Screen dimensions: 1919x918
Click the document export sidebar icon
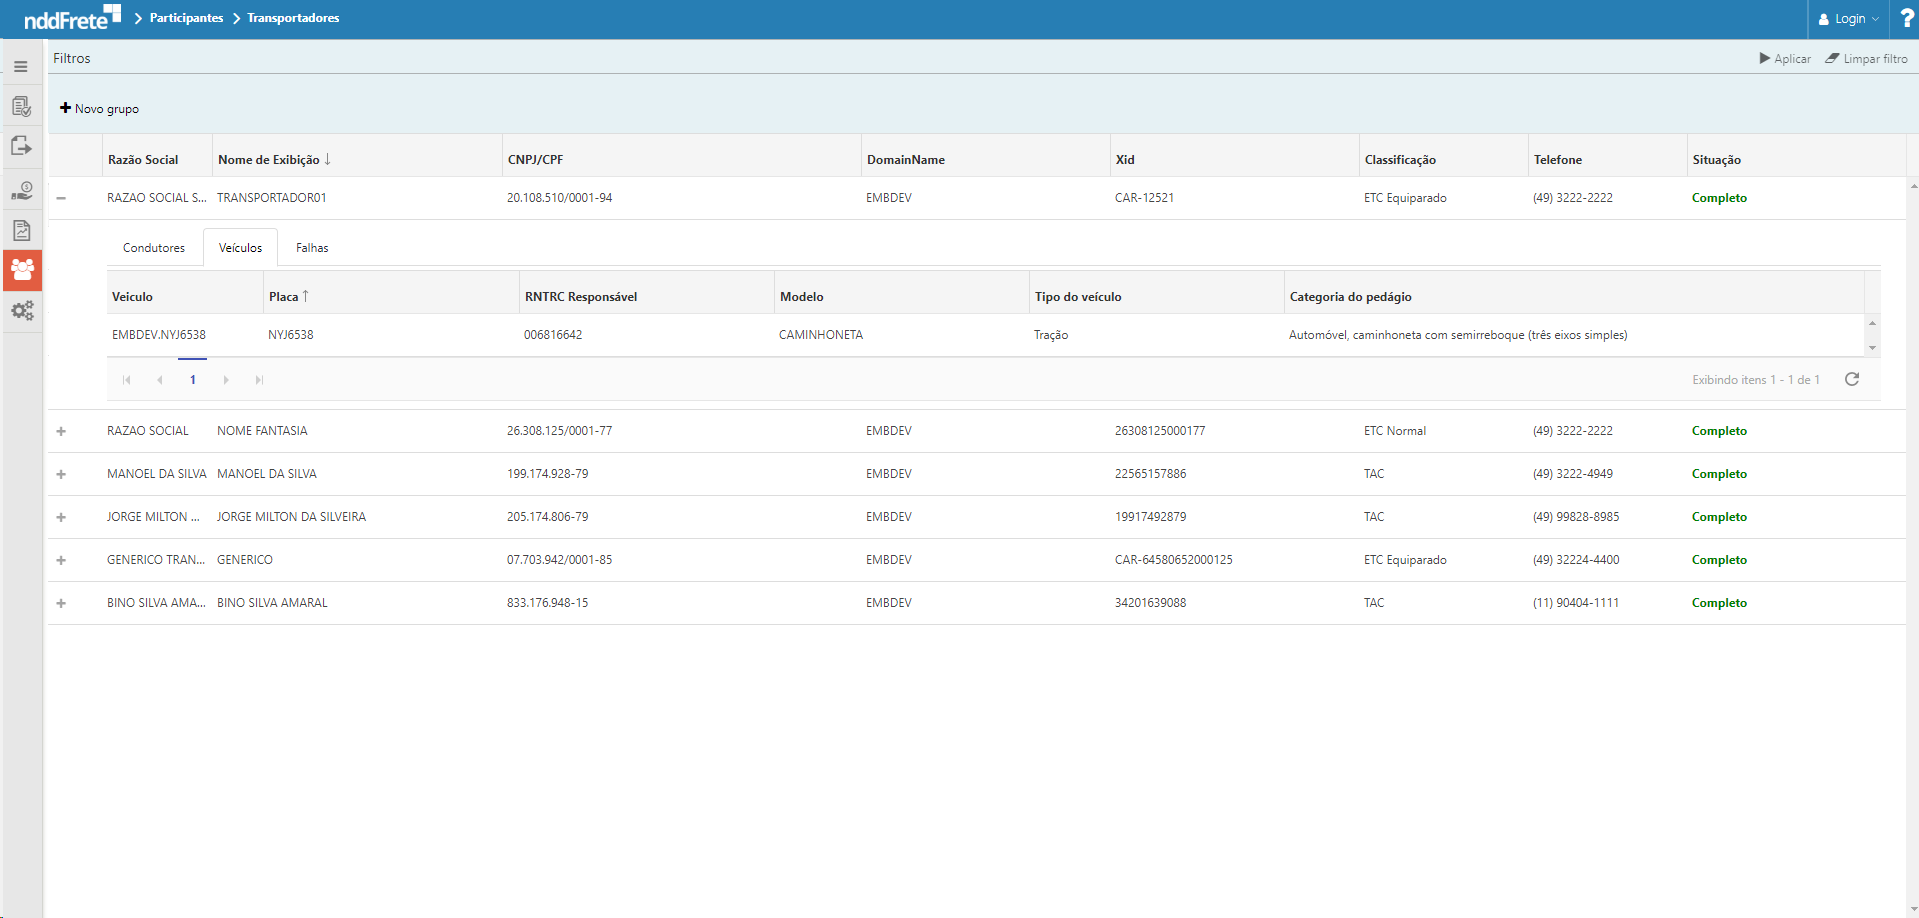21,147
